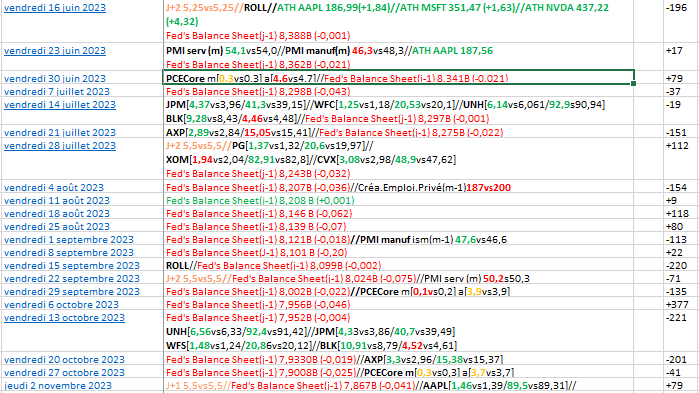
Task: Select the jeudi 2 novembre 2023 date cell
Action: tap(82, 385)
